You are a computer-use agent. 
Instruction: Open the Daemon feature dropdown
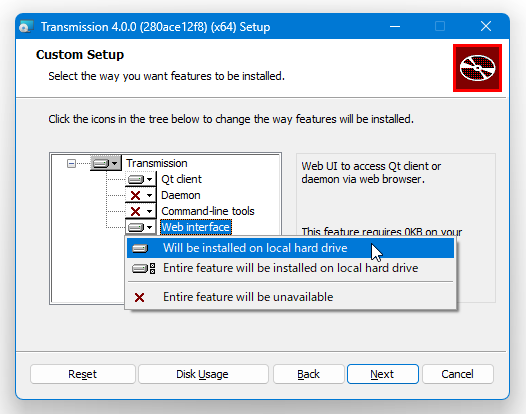[x=141, y=195]
